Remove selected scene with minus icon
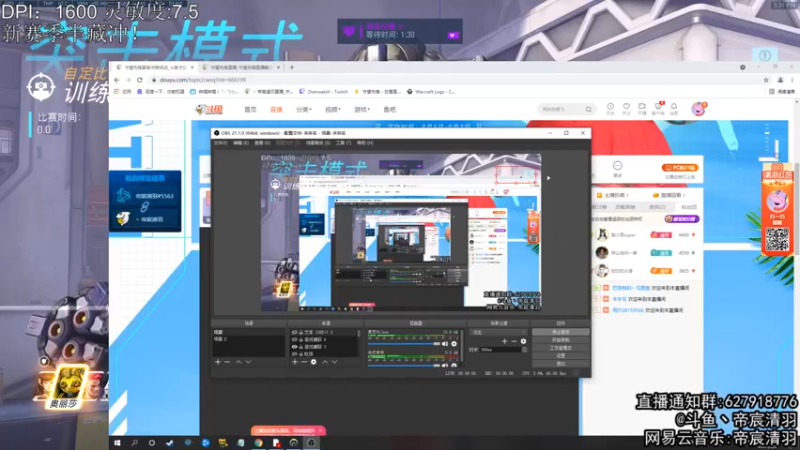The height and width of the screenshot is (450, 800). coord(227,362)
